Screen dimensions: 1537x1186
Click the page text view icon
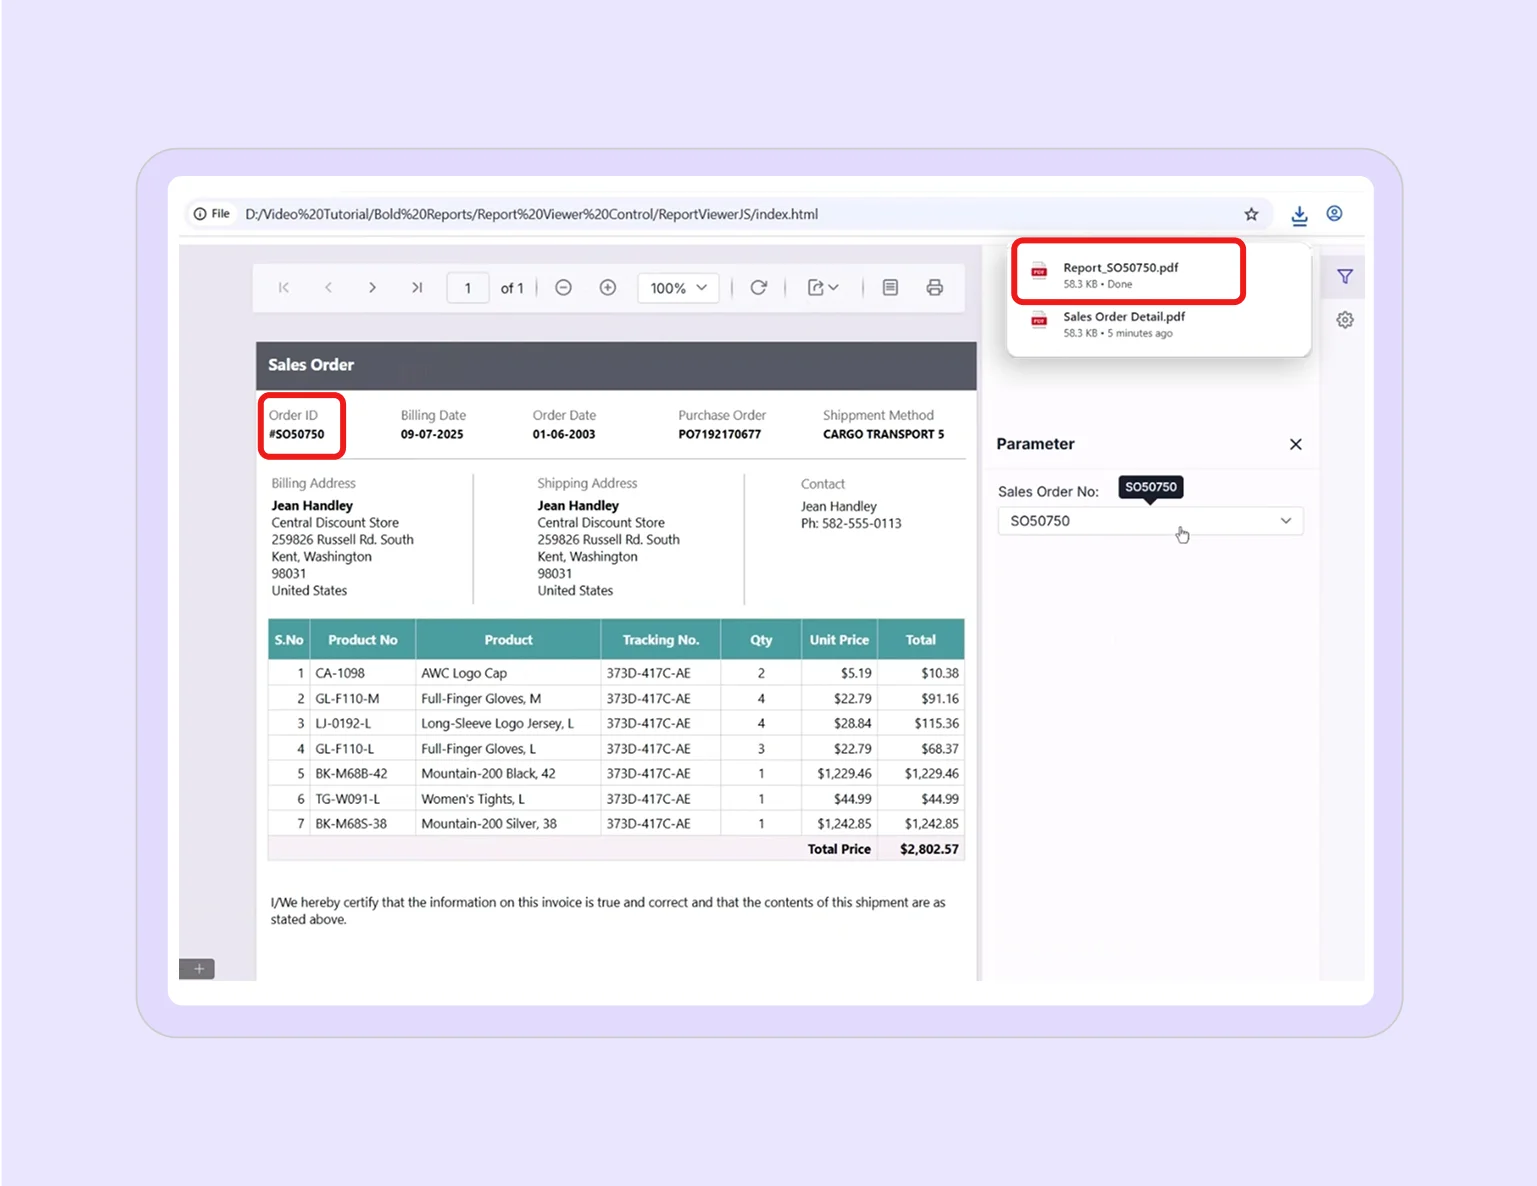pyautogui.click(x=890, y=287)
